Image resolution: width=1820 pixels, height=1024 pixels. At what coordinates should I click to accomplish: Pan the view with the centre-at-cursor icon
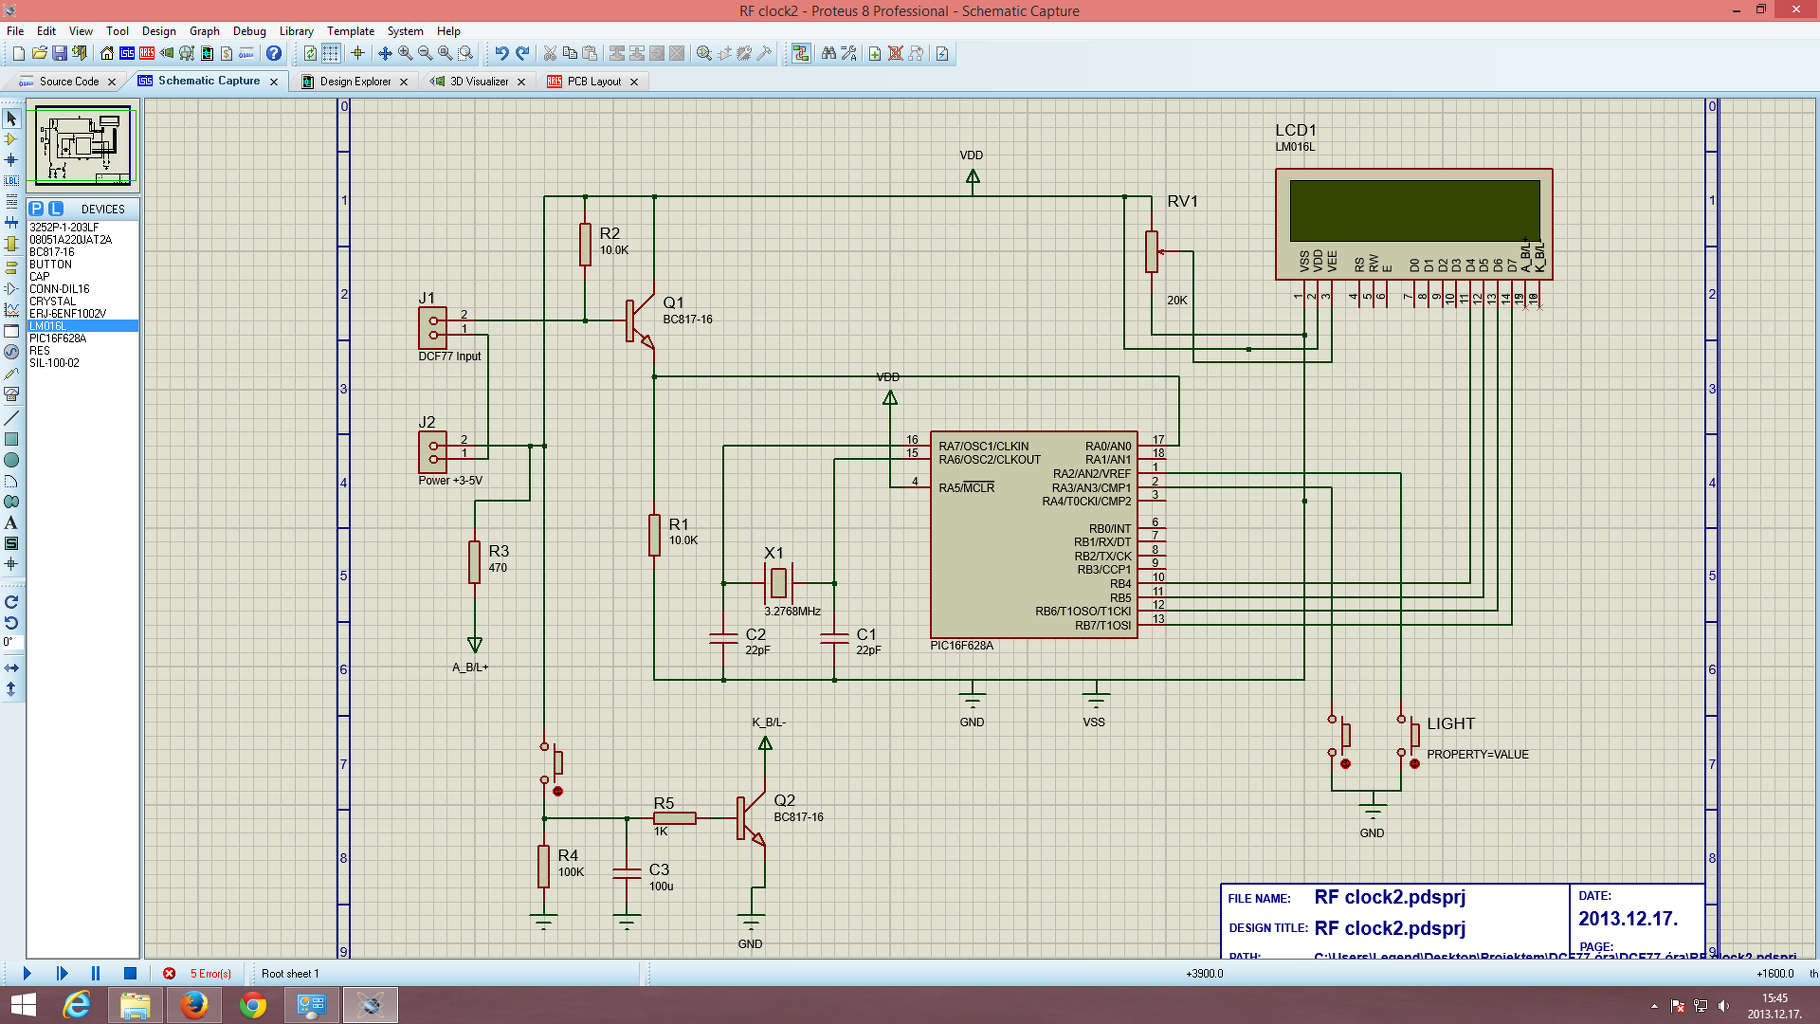(x=385, y=54)
